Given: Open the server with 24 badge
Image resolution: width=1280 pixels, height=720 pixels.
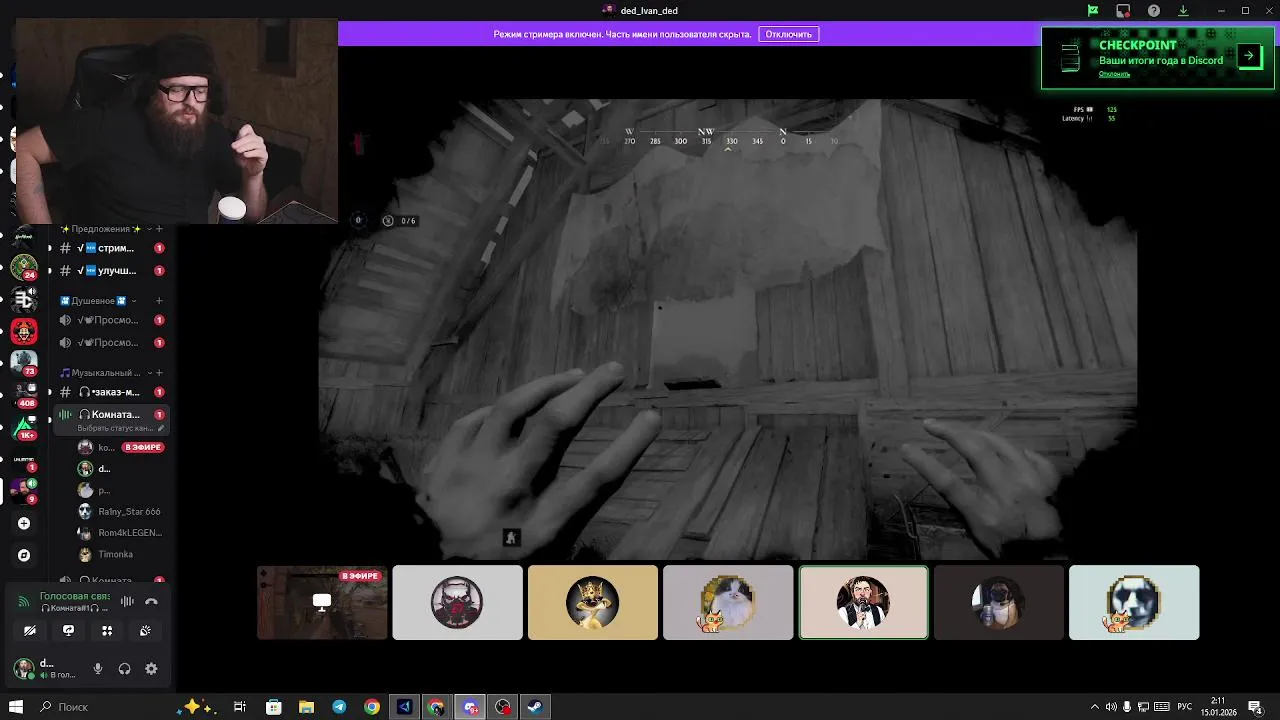Looking at the screenshot, I should (x=24, y=266).
